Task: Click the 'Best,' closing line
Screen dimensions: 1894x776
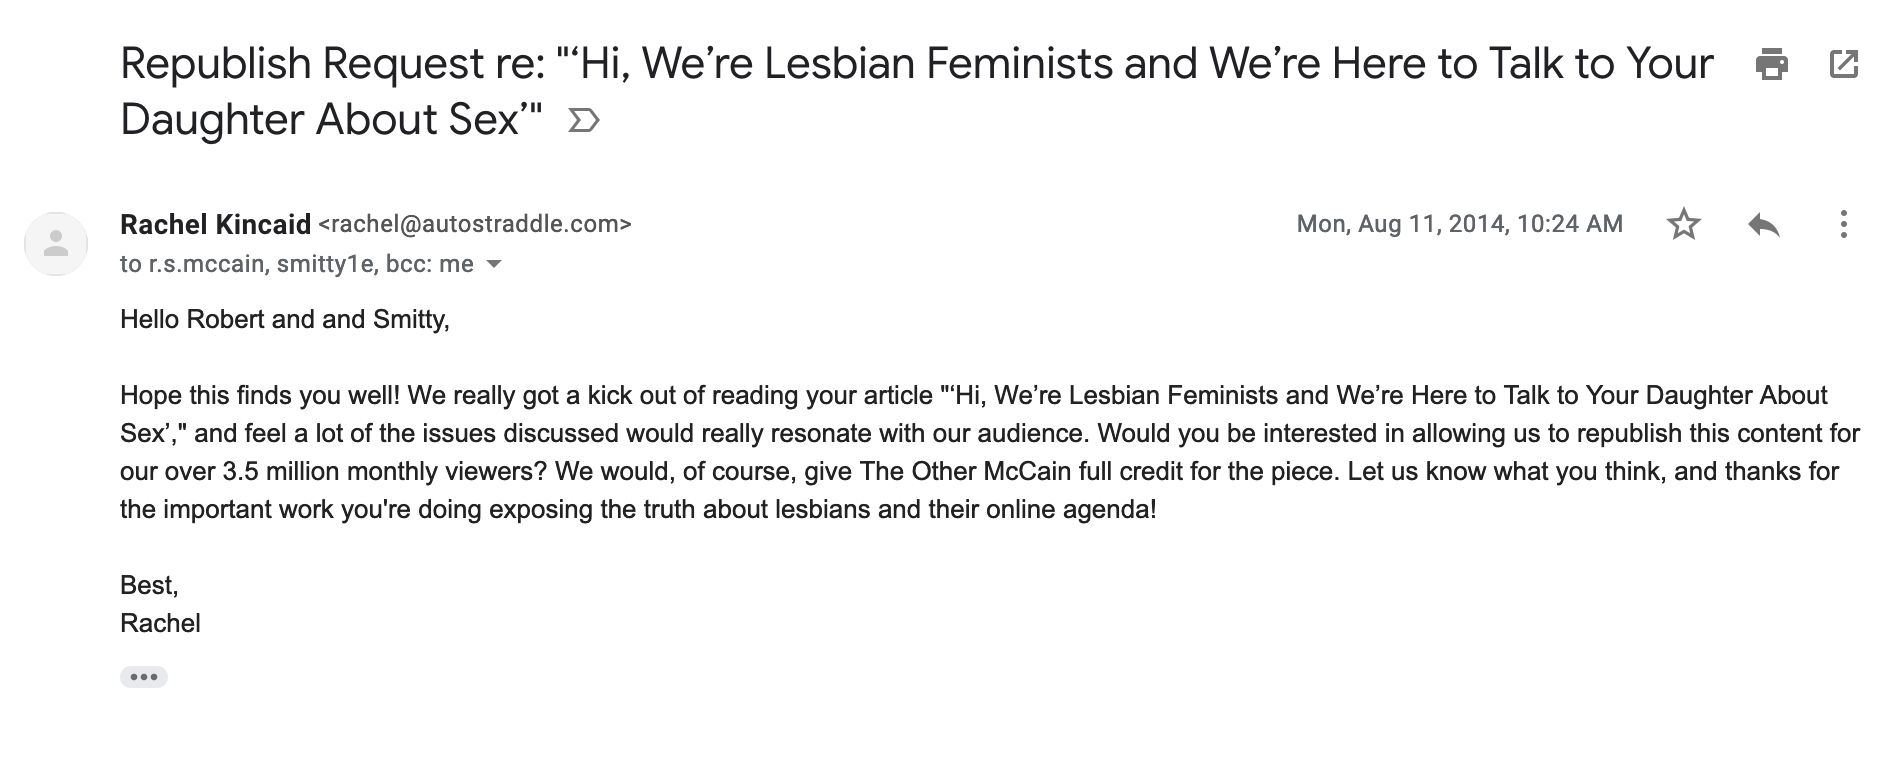Action: pos(149,585)
